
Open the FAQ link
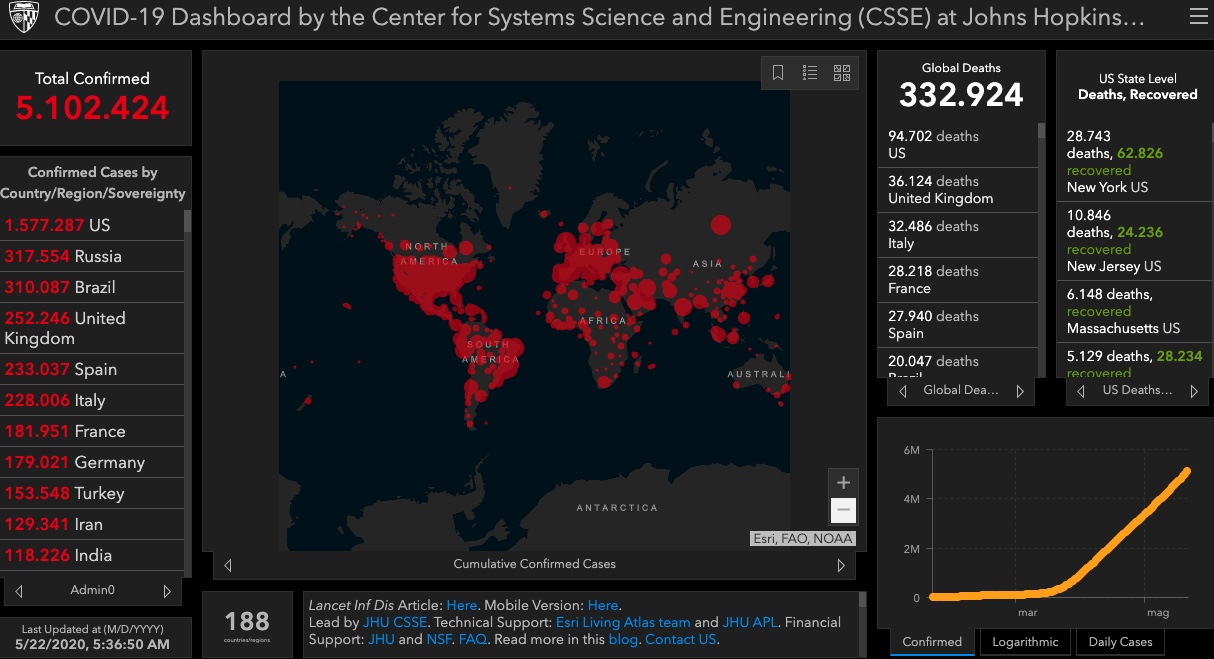(x=472, y=639)
